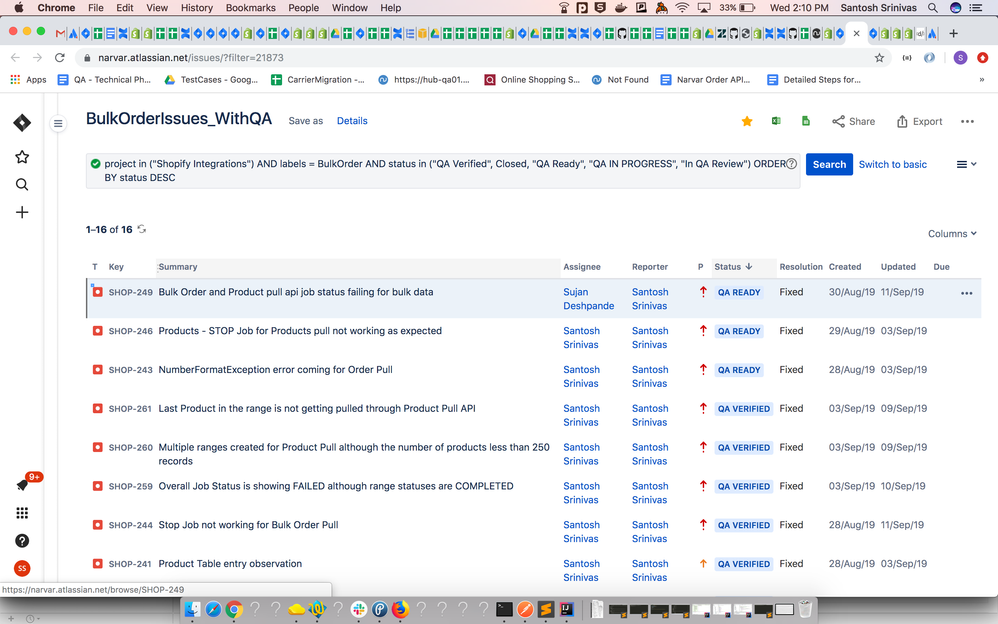The height and width of the screenshot is (624, 998).
Task: Open the Jira help question mark
Action: [22, 541]
